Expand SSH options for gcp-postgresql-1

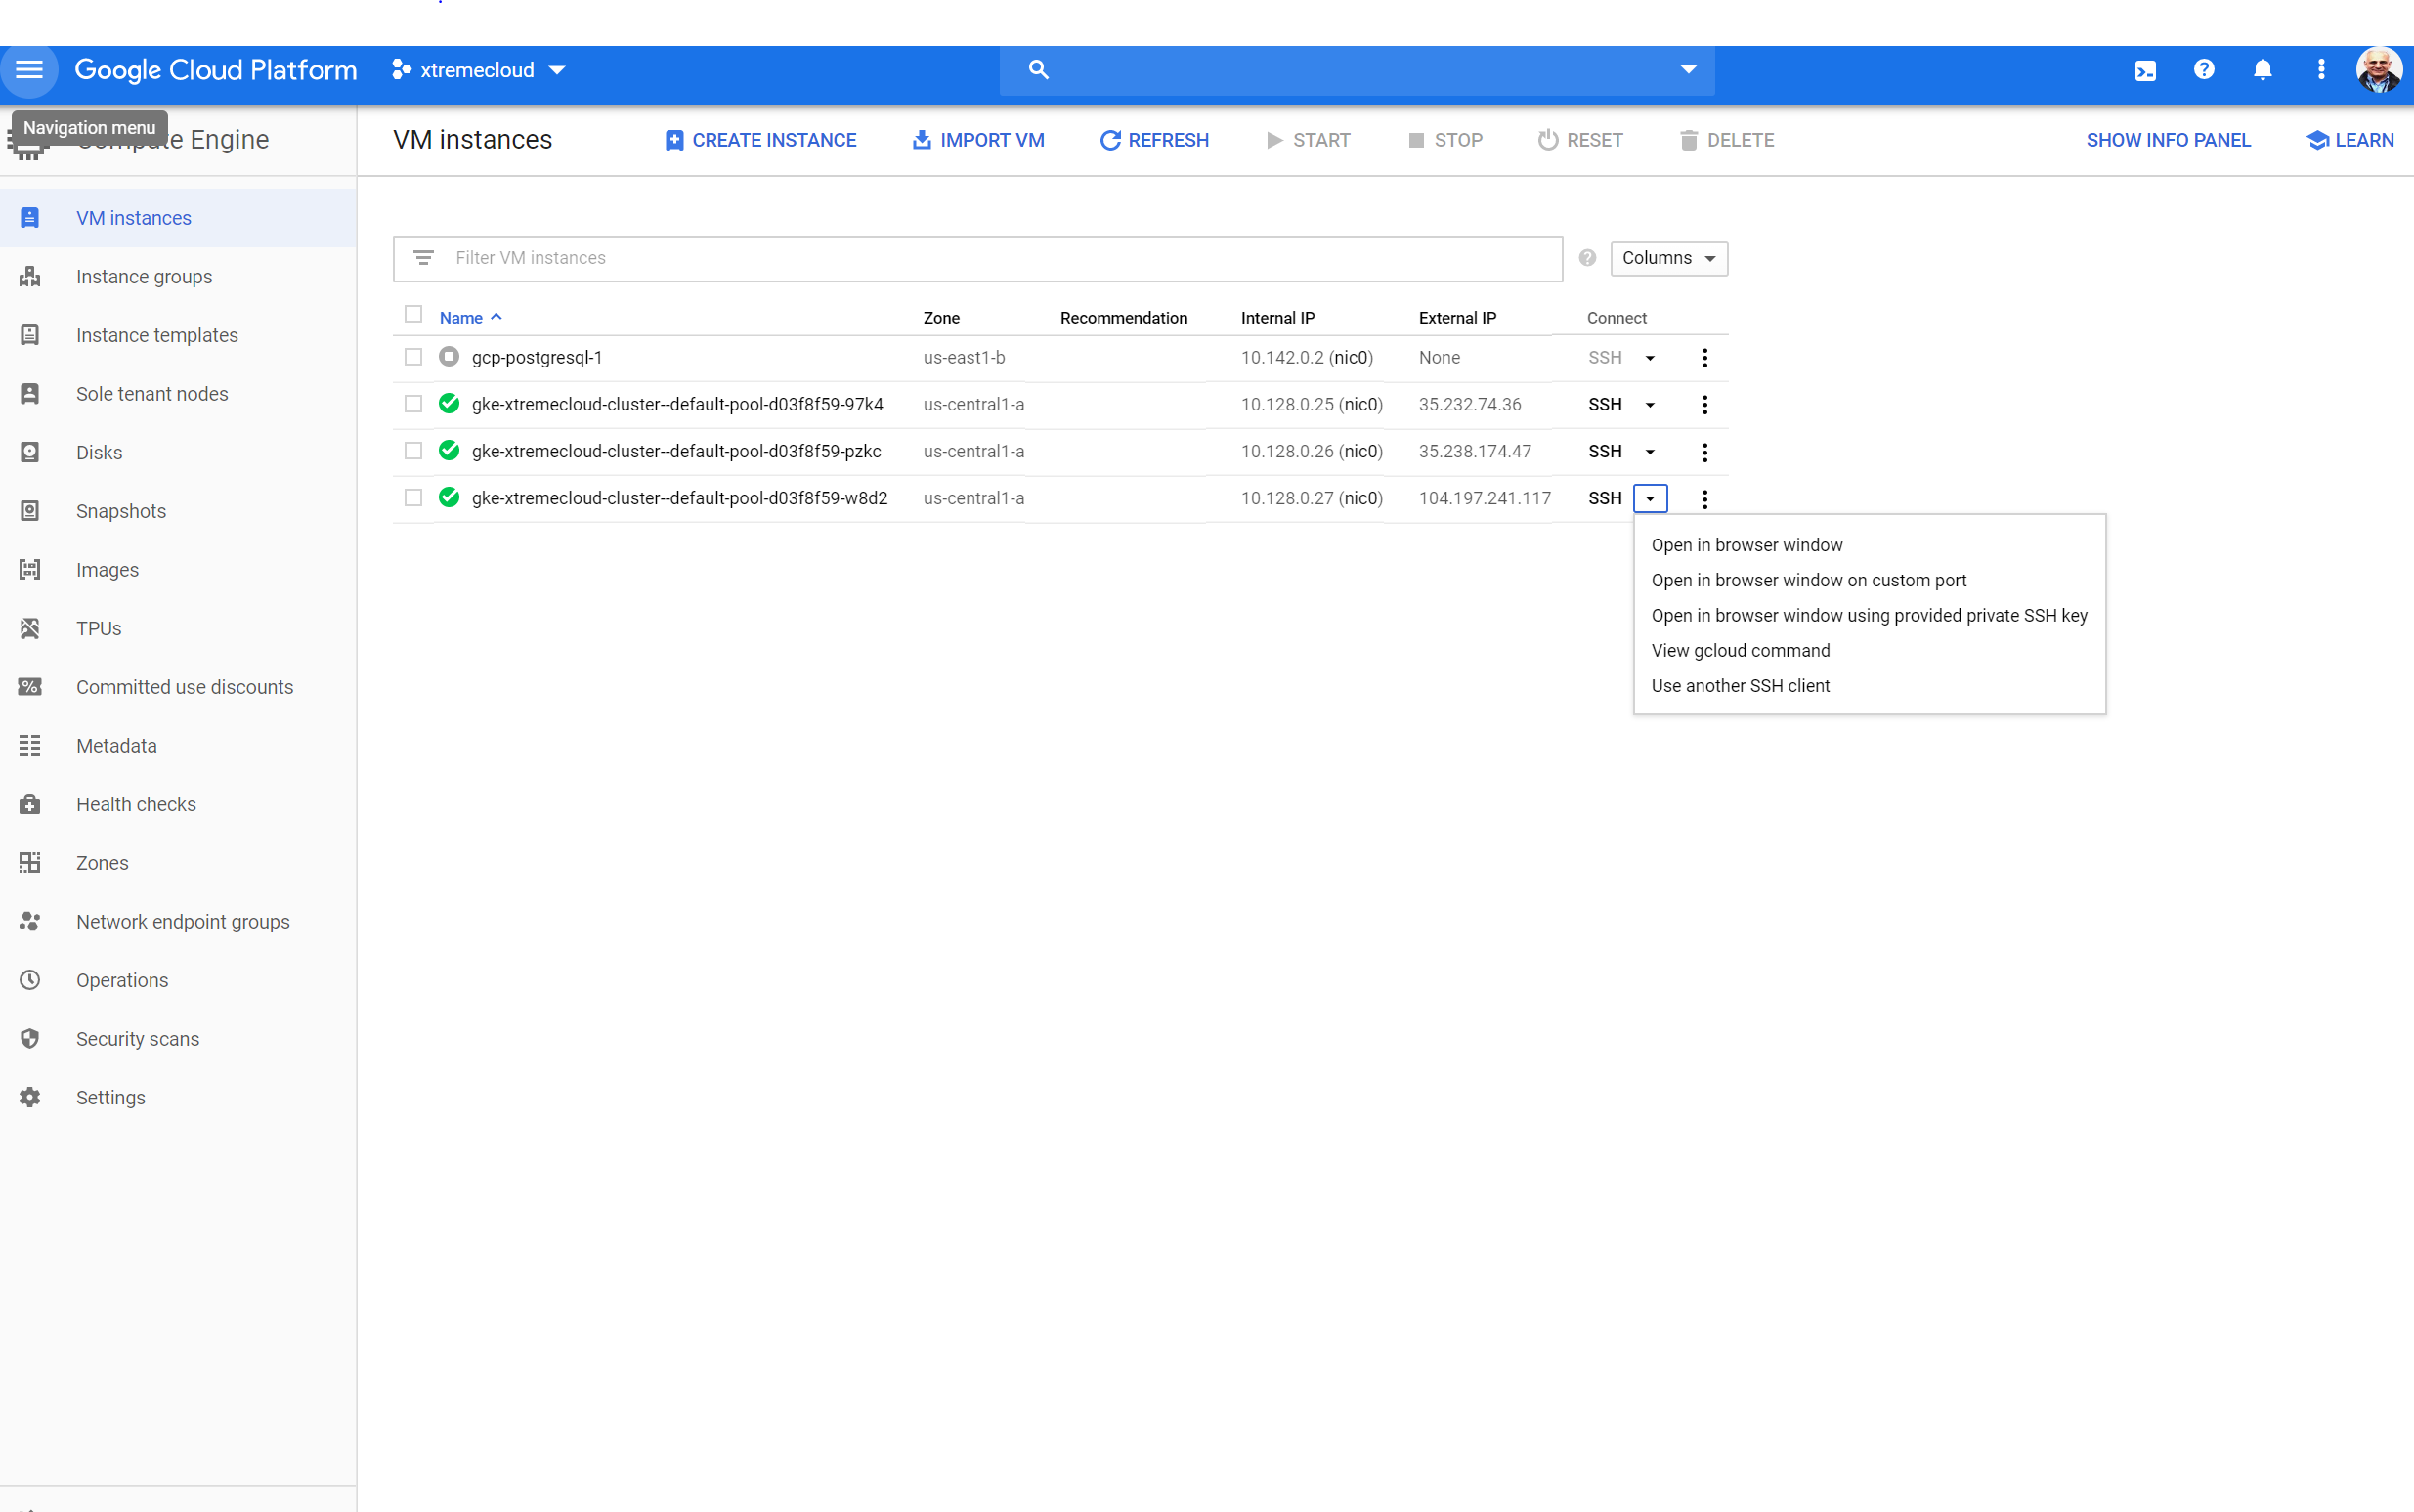(1650, 358)
